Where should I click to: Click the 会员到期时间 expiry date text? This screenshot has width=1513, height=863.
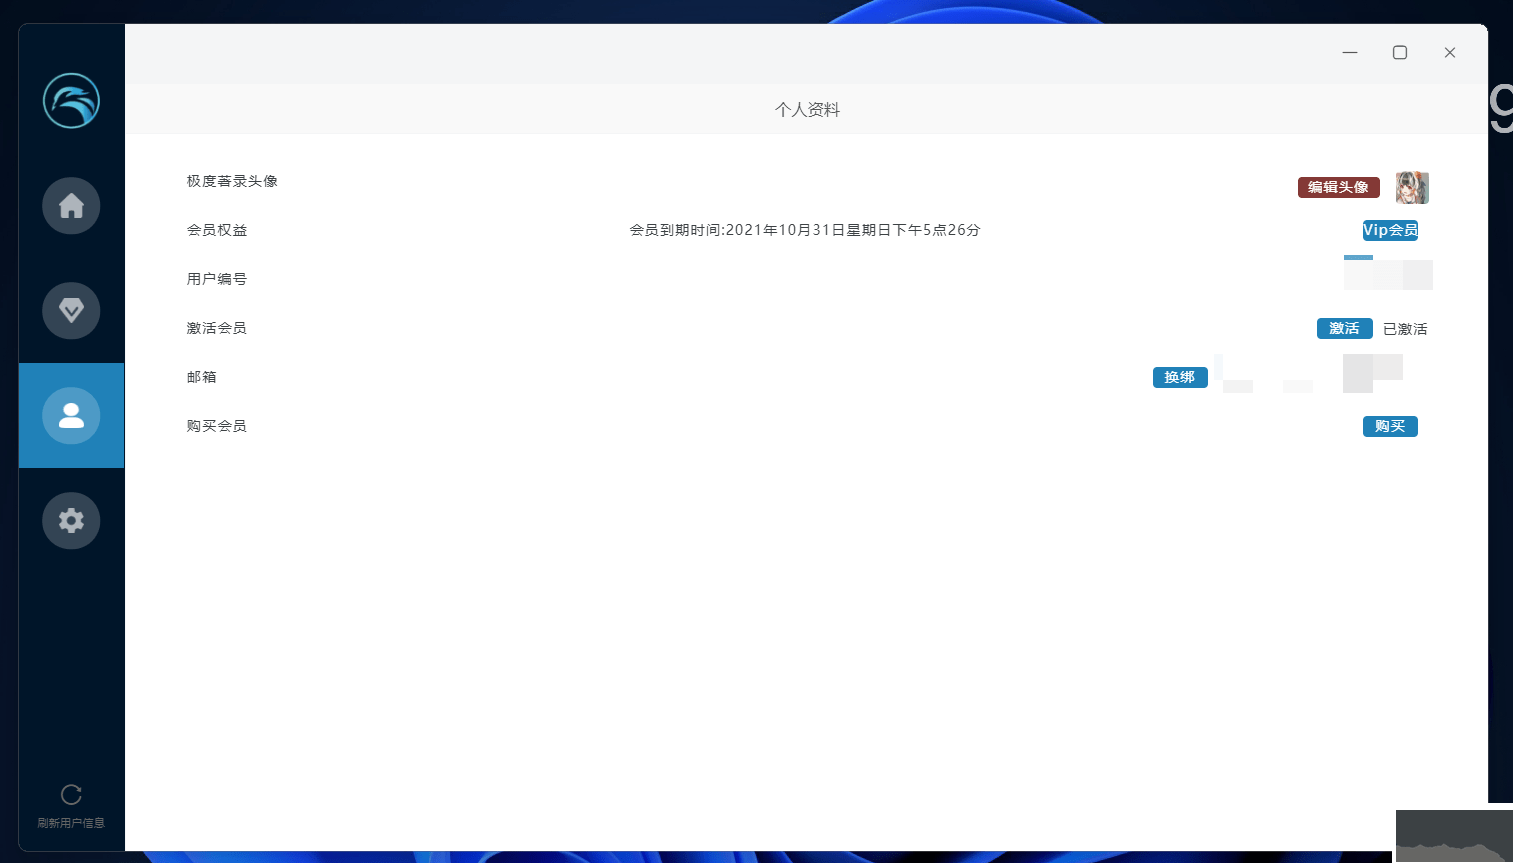point(804,230)
